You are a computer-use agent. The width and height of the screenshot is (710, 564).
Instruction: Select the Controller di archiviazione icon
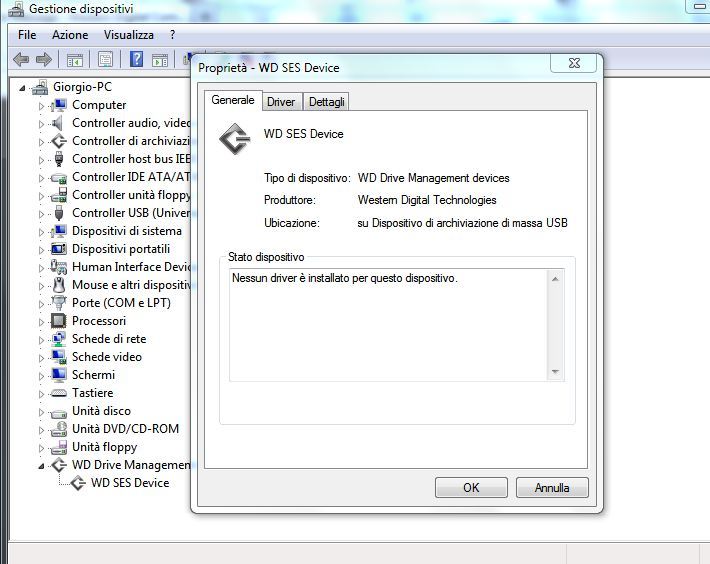point(59,141)
